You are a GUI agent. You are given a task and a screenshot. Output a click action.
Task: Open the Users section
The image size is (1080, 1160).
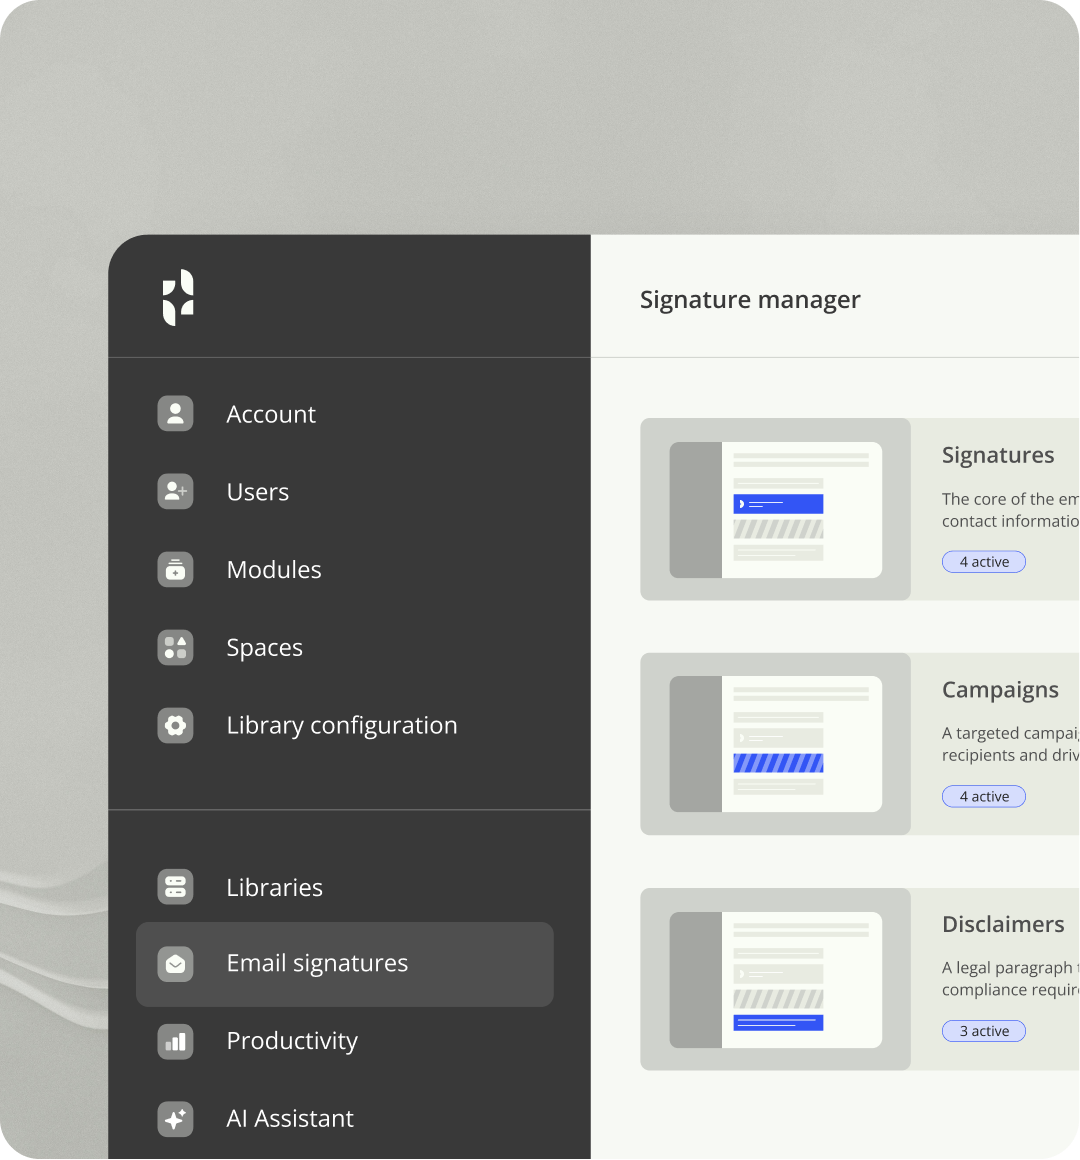[257, 491]
